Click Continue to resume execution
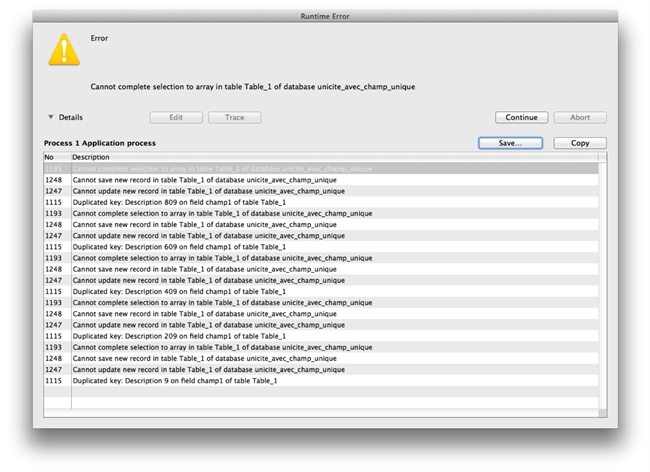The width and height of the screenshot is (650, 472). pos(521,117)
